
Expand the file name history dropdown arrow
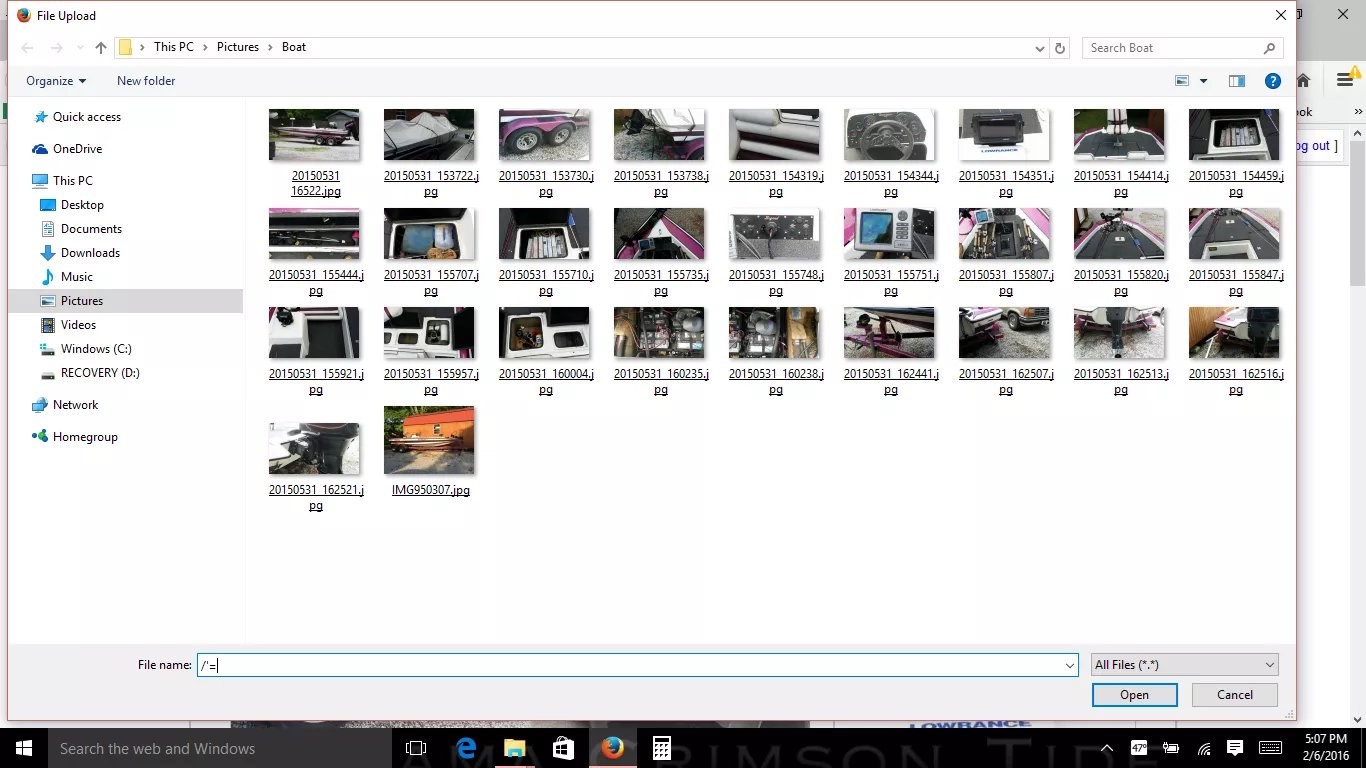click(1070, 665)
